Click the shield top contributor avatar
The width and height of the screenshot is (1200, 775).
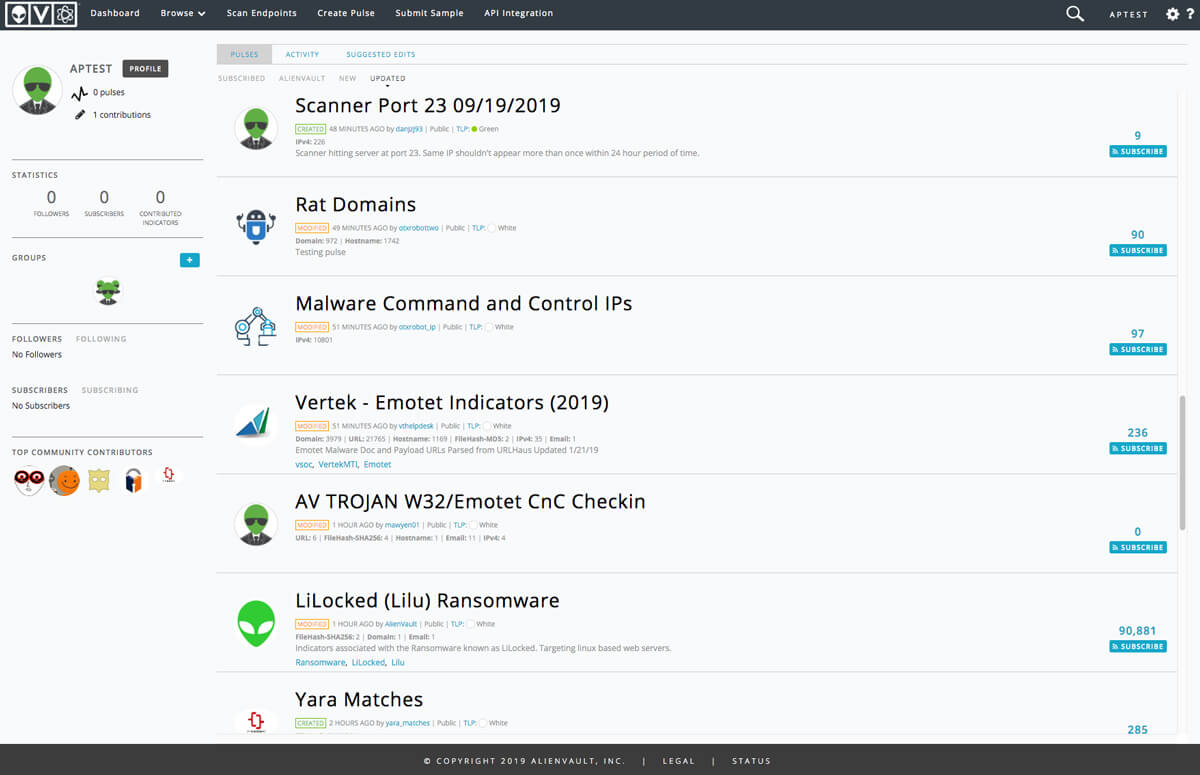[133, 481]
